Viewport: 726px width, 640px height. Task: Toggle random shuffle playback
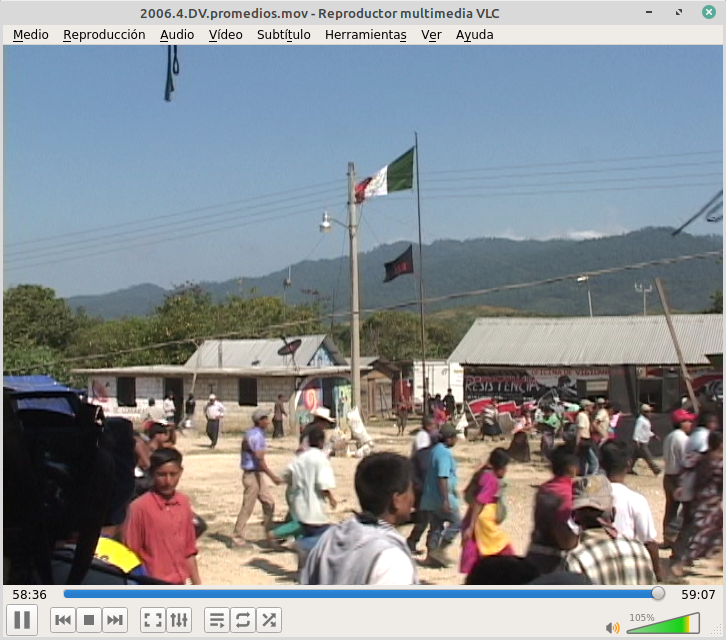(x=269, y=620)
